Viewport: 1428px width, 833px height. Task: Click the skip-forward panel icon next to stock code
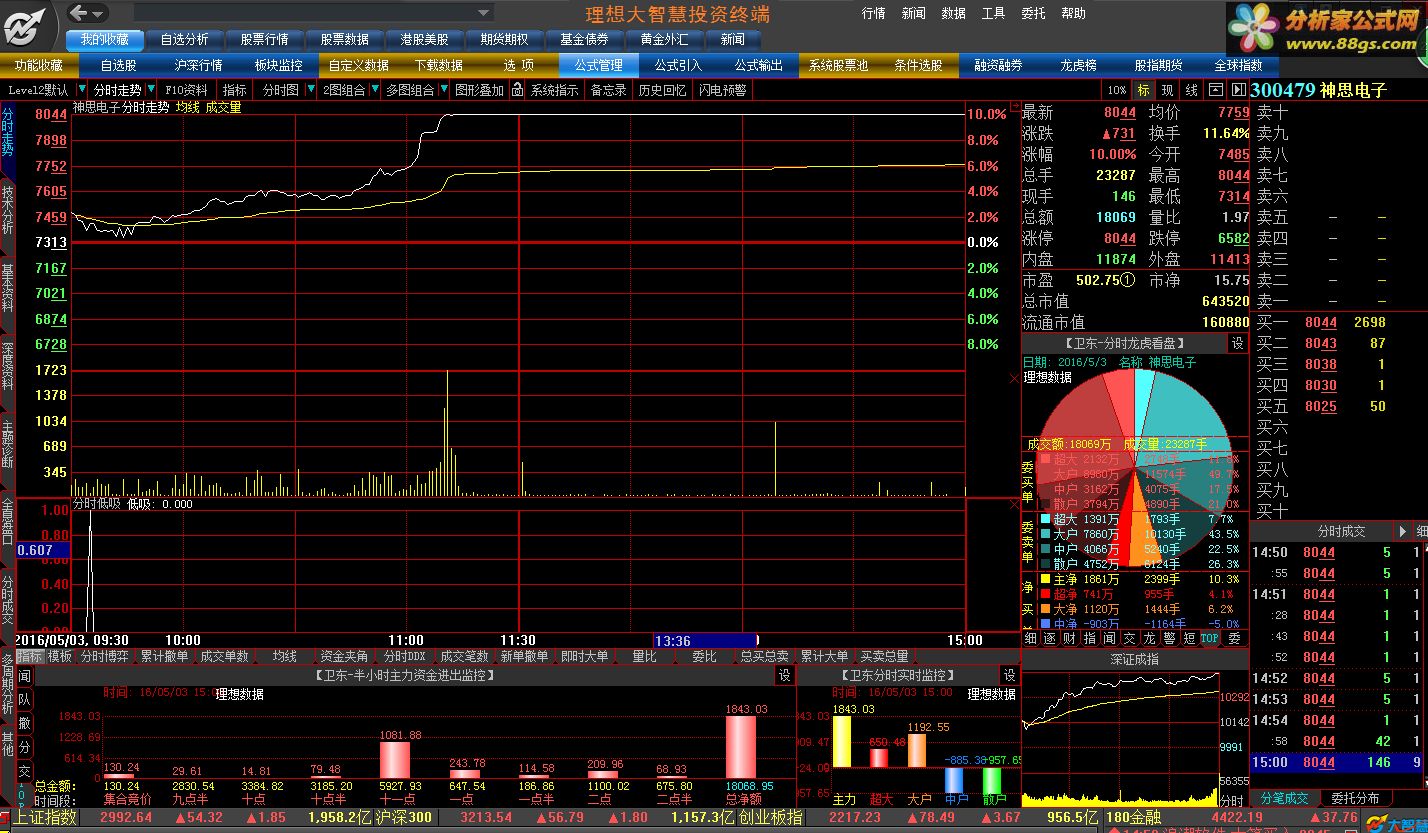(1237, 90)
